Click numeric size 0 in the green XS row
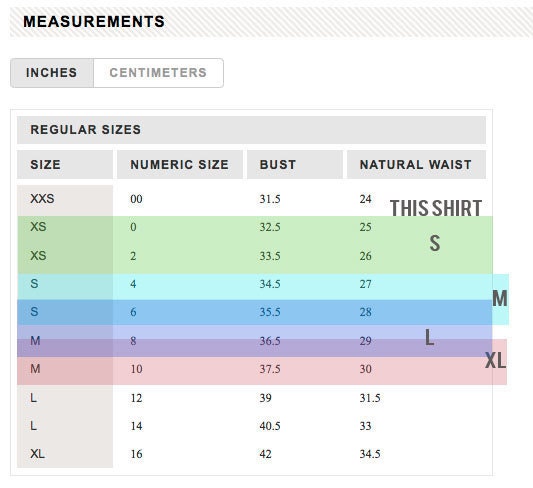The height and width of the screenshot is (488, 533). pos(133,227)
